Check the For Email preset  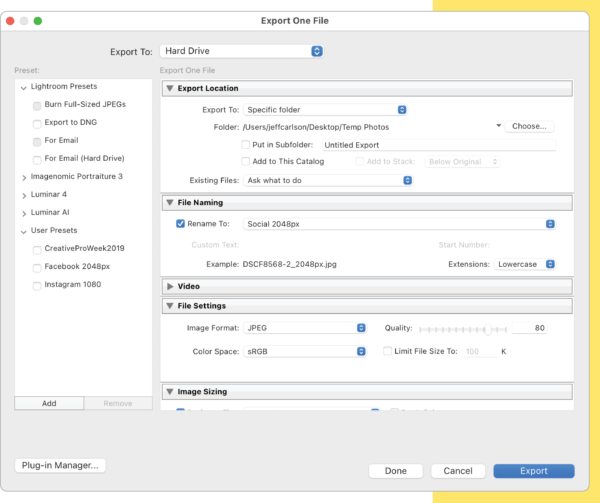point(37,142)
